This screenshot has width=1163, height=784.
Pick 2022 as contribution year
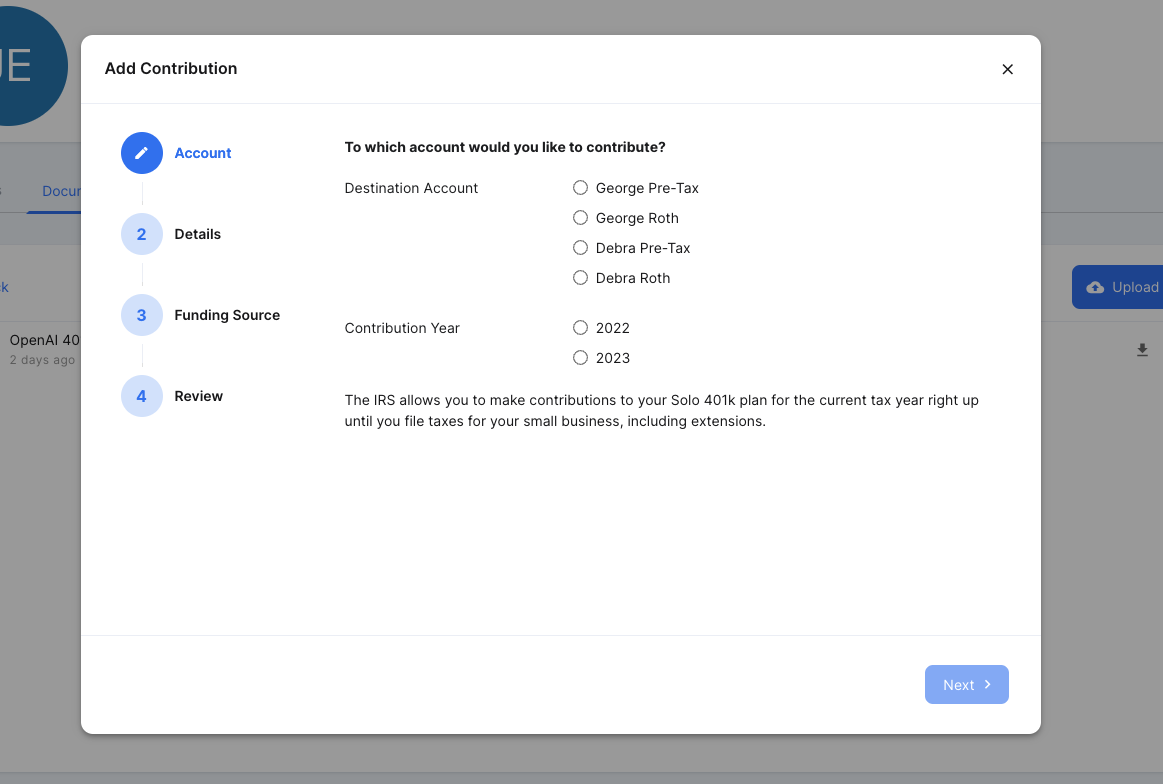pos(580,328)
